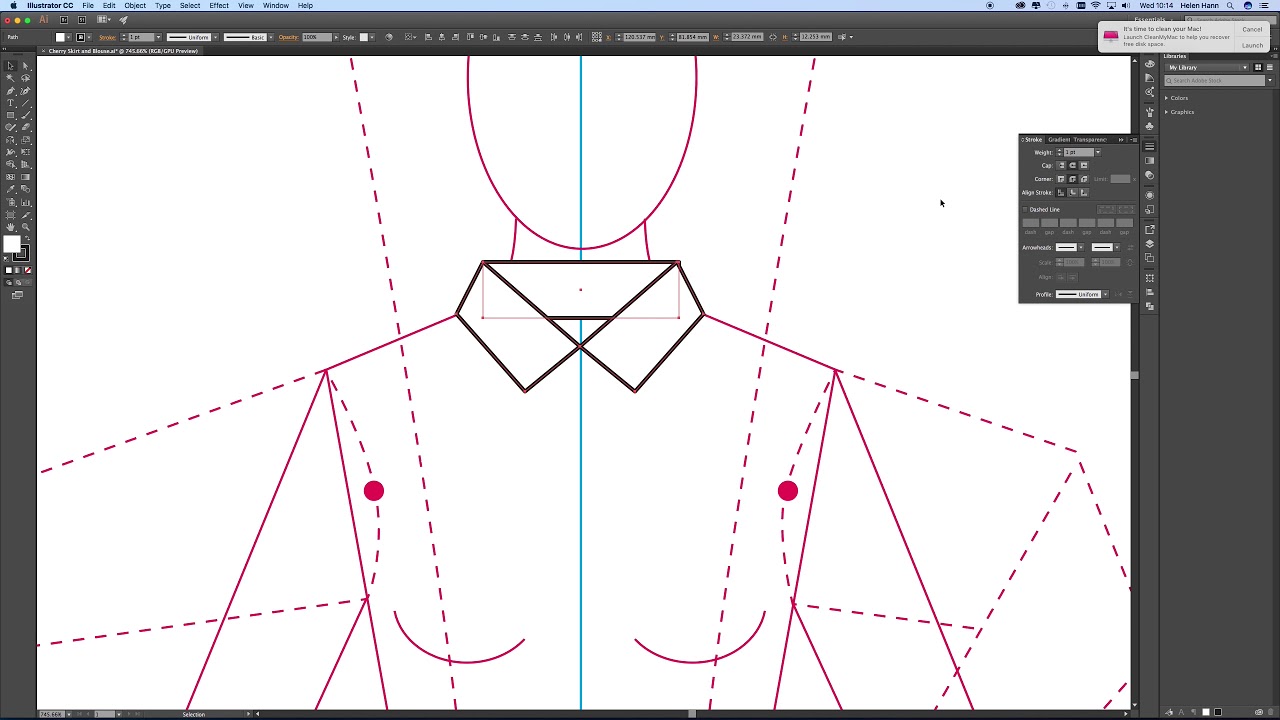Image resolution: width=1280 pixels, height=720 pixels.
Task: Pick the Eyedropper tool
Action: pos(11,190)
